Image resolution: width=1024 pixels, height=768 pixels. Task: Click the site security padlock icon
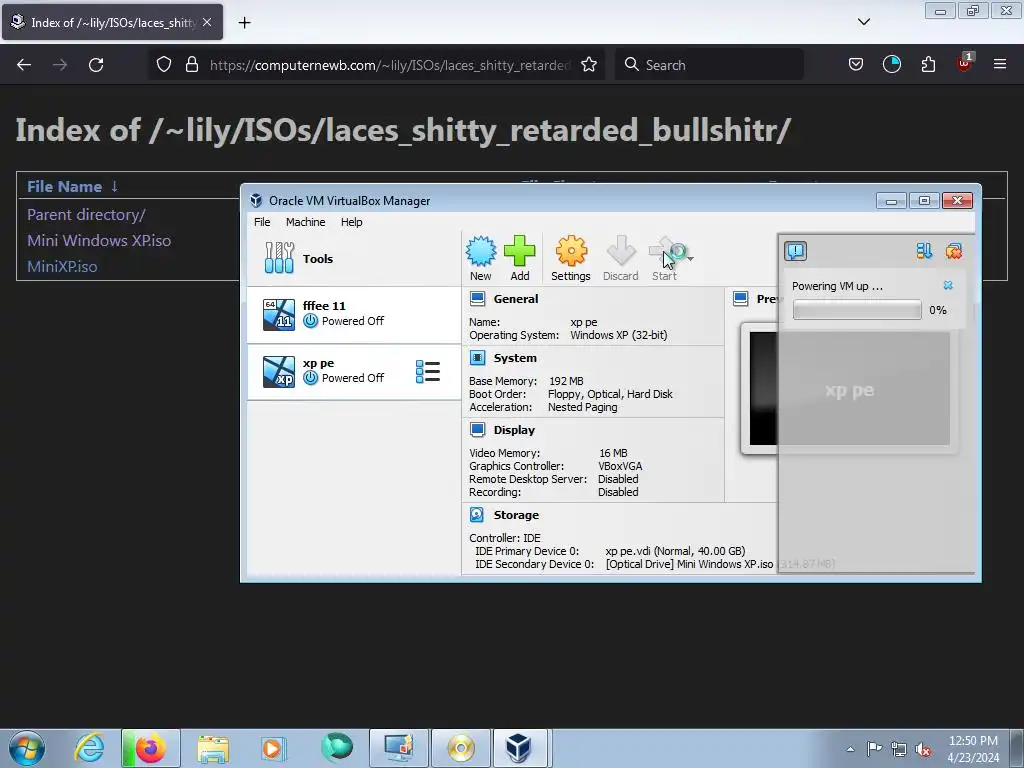[x=191, y=65]
